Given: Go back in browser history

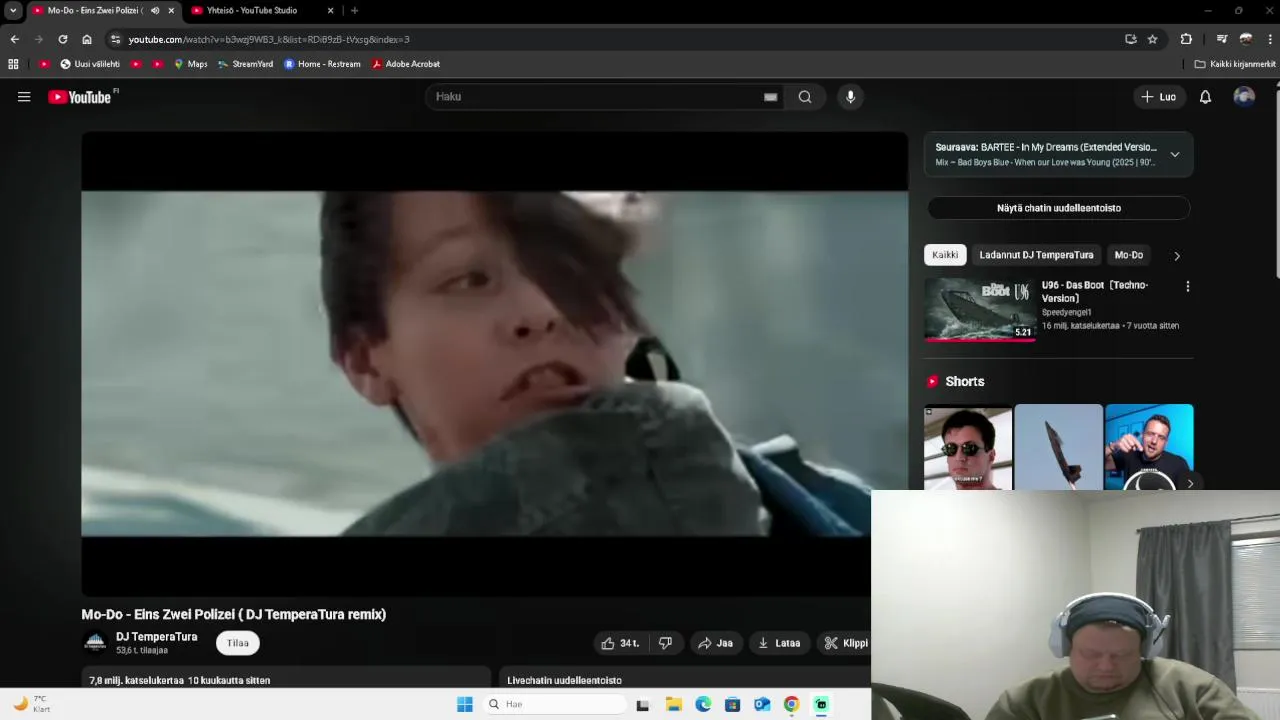Looking at the screenshot, I should pos(14,39).
